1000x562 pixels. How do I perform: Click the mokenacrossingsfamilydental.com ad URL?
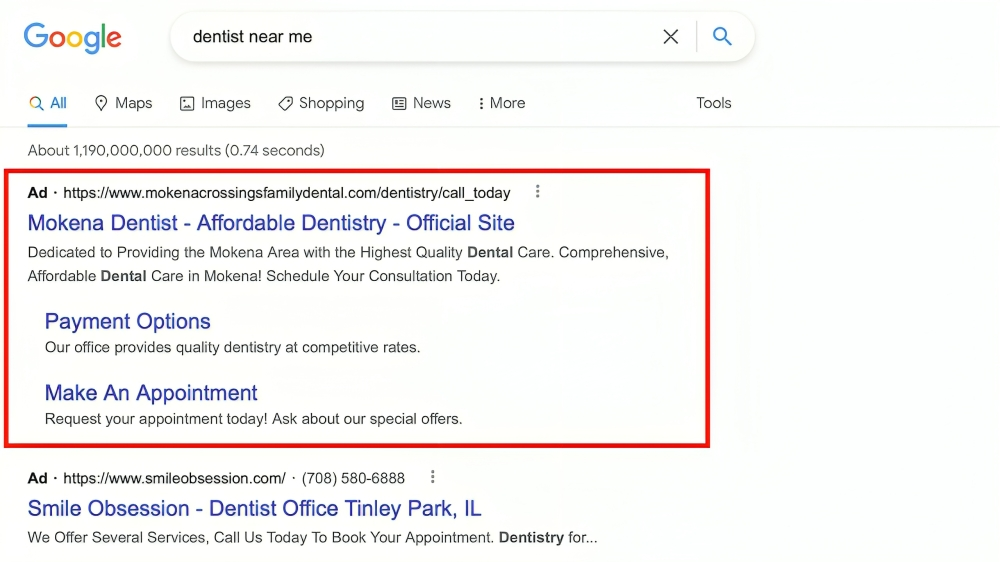tap(286, 193)
